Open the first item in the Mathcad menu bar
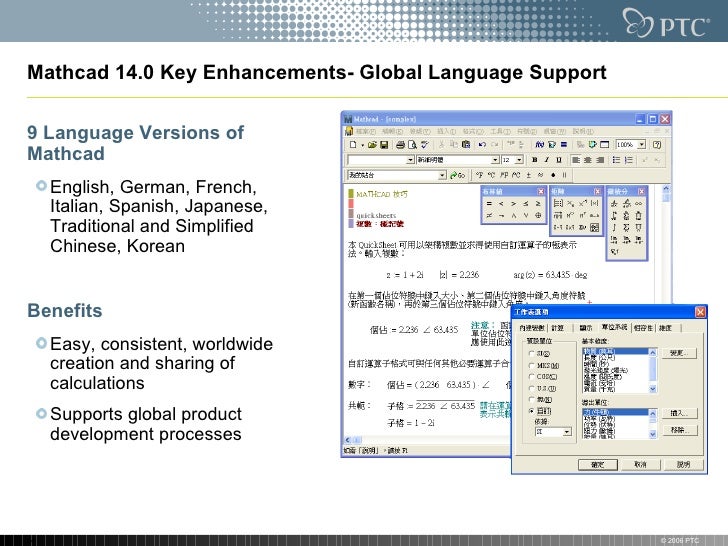 click(x=366, y=132)
